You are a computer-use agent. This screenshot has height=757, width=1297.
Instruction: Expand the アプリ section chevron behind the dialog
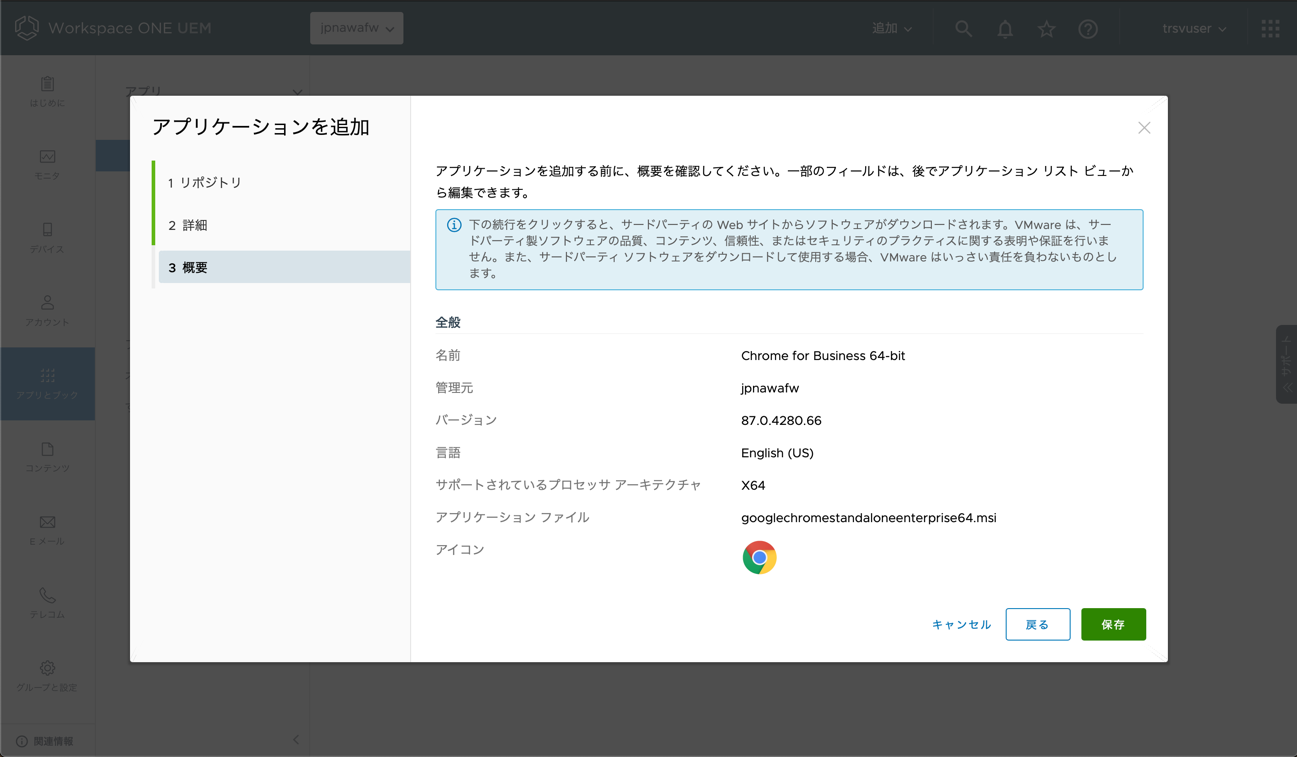[297, 92]
